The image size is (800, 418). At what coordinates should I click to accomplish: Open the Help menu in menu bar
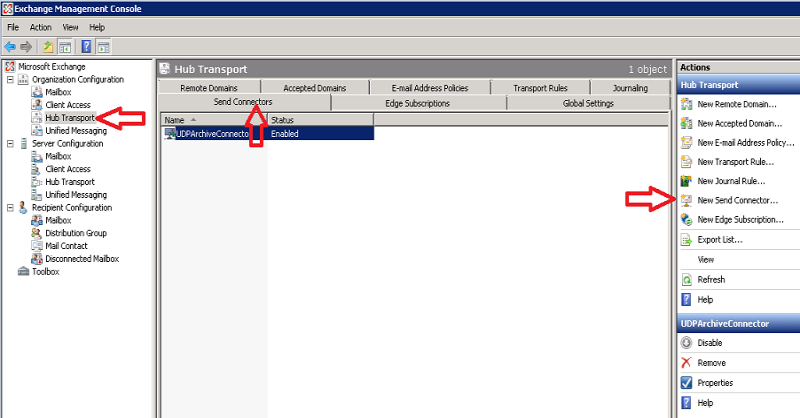coord(97,28)
